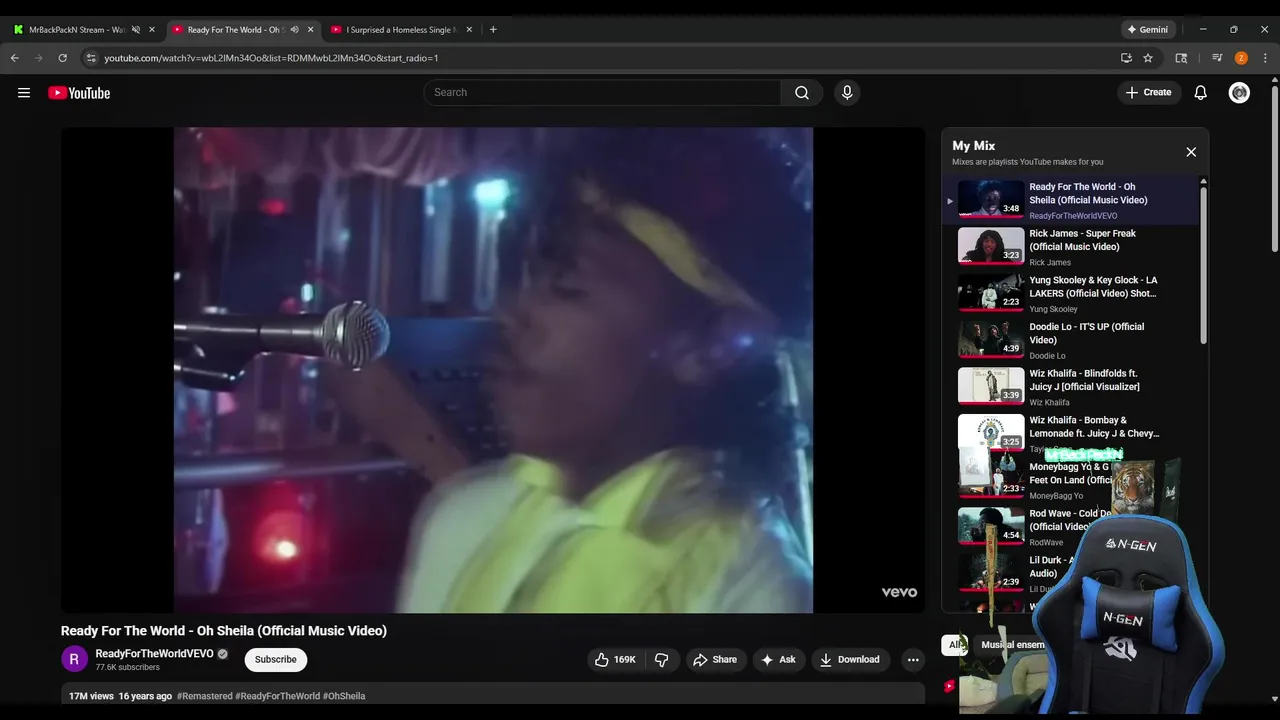Click the #OhSheila hashtag
The height and width of the screenshot is (720, 1280).
[x=344, y=696]
